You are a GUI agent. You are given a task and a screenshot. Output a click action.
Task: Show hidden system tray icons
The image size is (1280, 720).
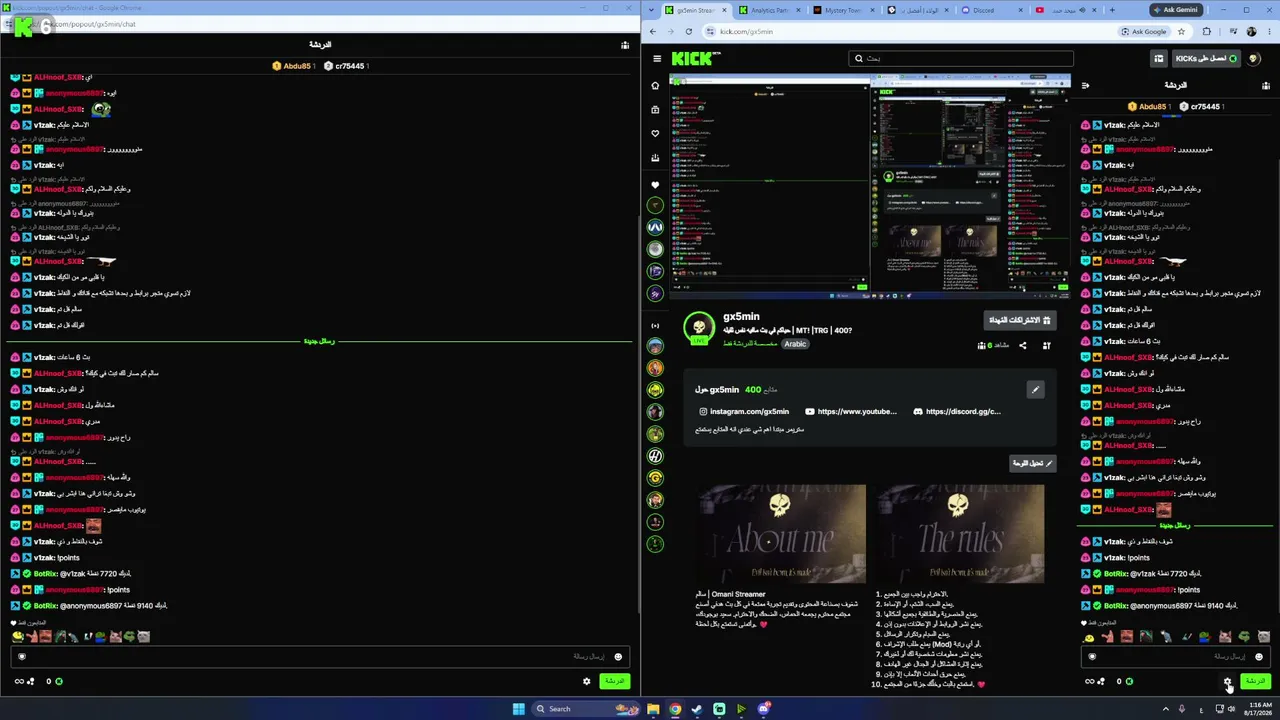pos(1166,709)
